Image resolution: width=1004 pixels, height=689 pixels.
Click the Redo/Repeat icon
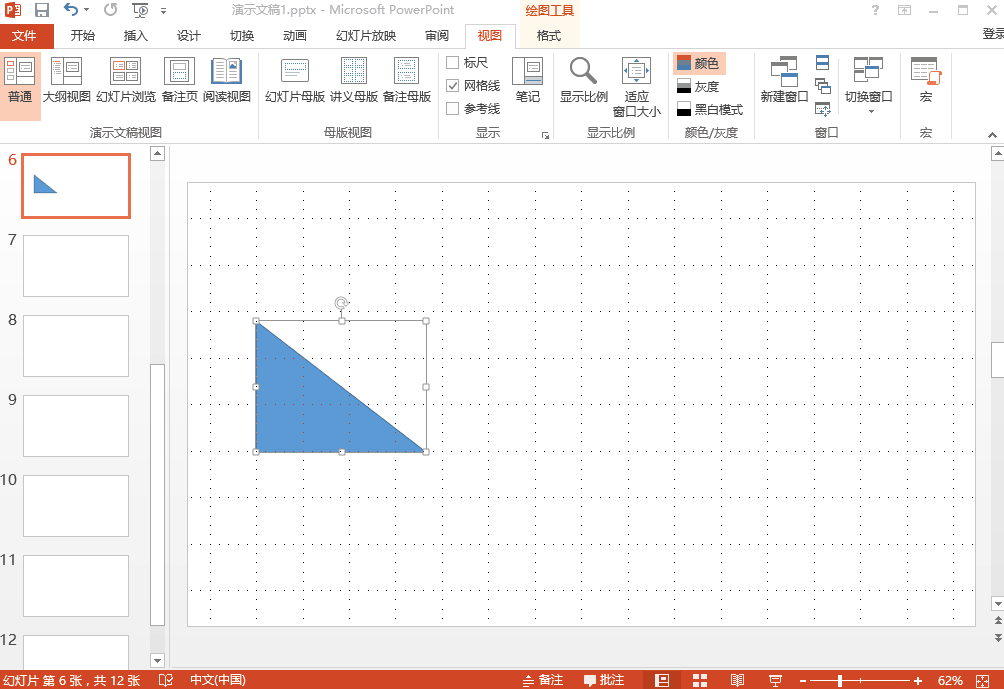click(111, 10)
